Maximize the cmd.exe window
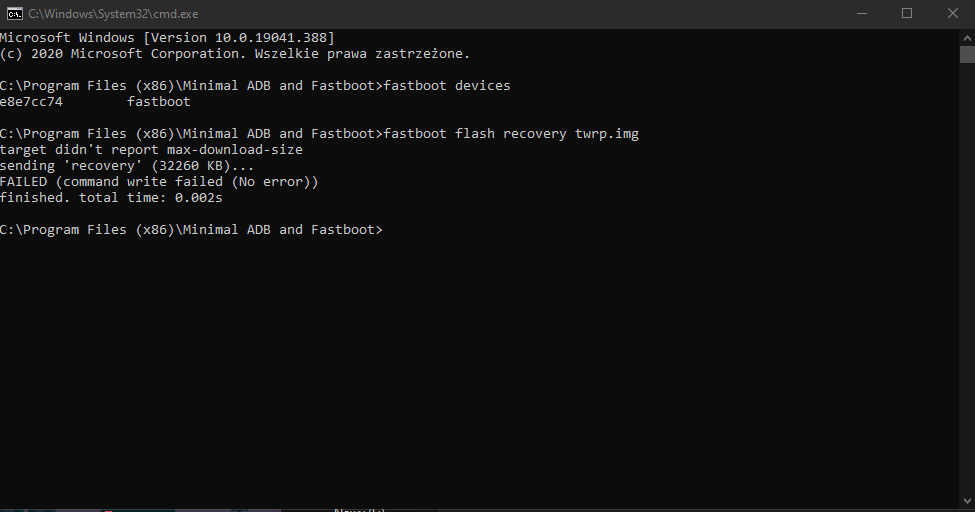The image size is (975, 512). coord(907,13)
